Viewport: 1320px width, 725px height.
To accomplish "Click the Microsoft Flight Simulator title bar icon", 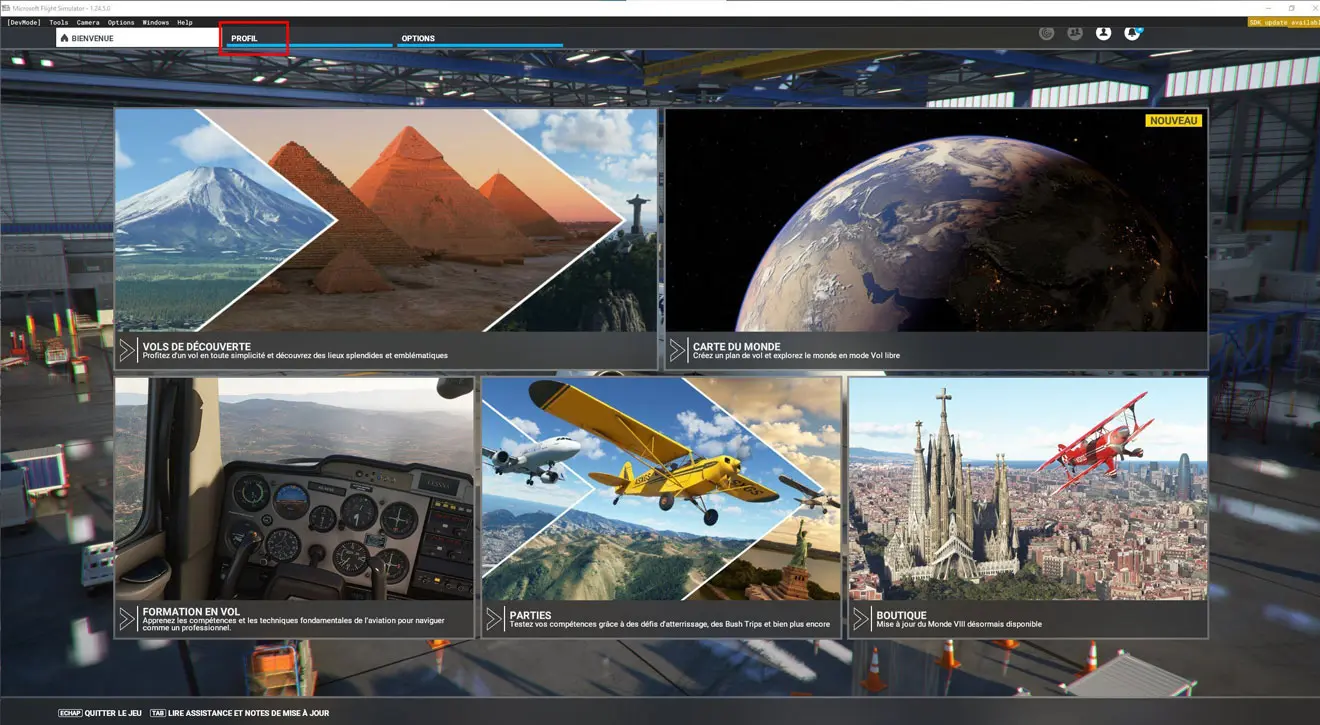I will 6,8.
